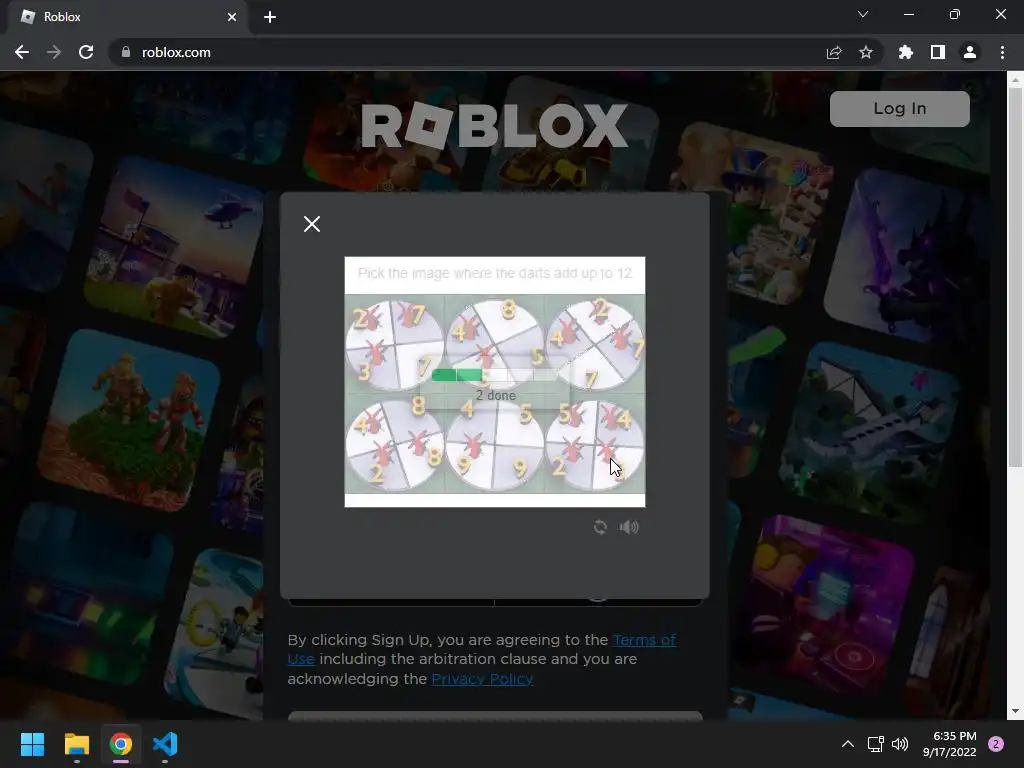The width and height of the screenshot is (1024, 768).
Task: Open Chrome three-dot menu
Action: point(1002,52)
